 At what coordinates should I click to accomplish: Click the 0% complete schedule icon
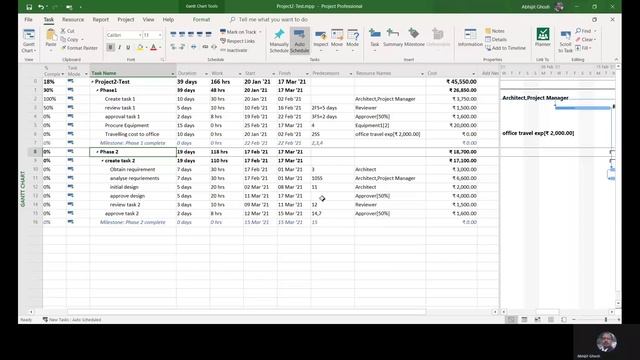tap(173, 34)
